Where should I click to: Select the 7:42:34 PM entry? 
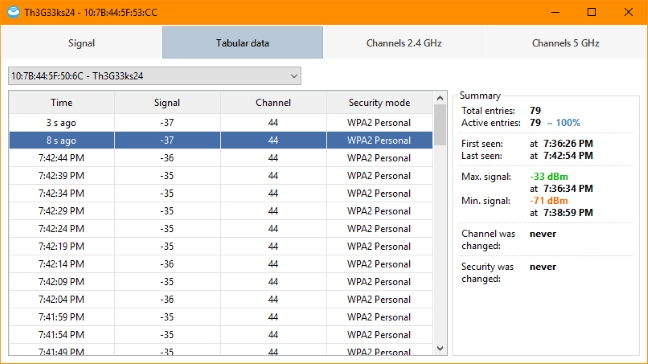pos(221,193)
